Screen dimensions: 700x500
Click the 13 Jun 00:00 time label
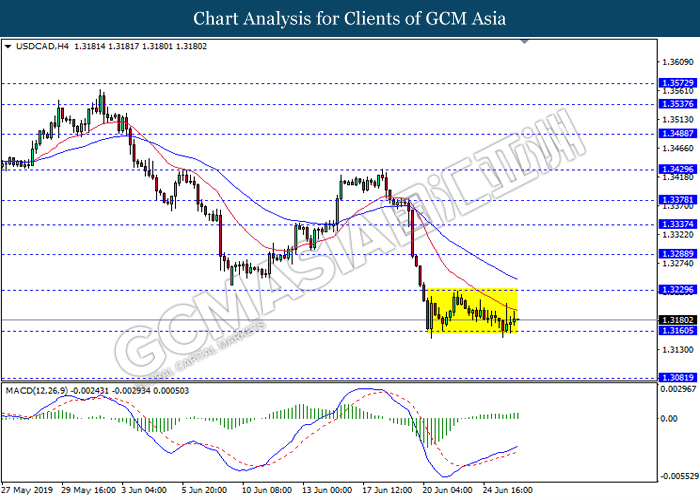(x=327, y=490)
